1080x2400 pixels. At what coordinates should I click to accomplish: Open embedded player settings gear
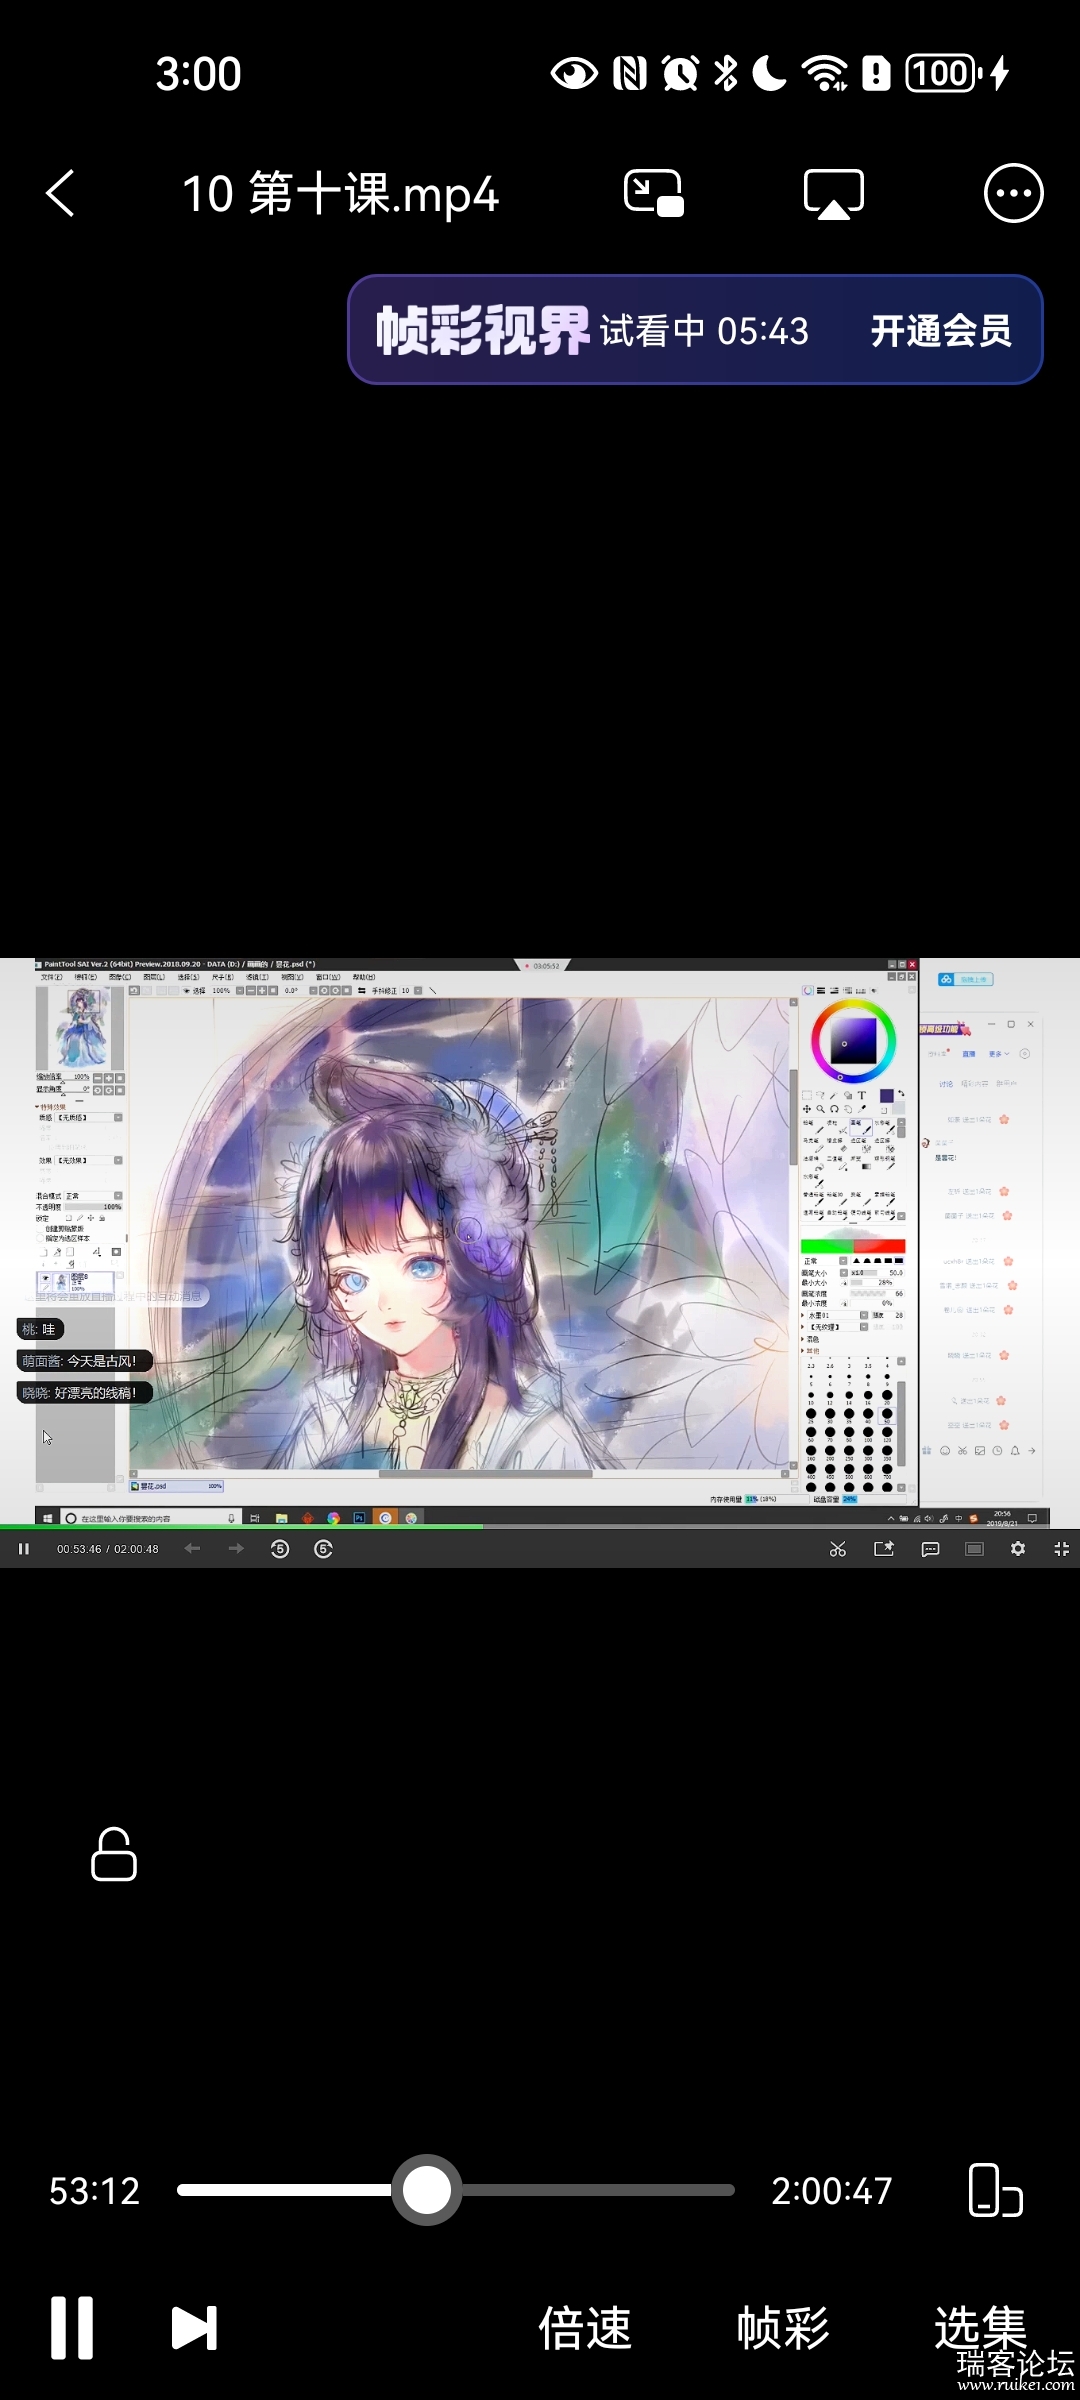pos(1018,1549)
